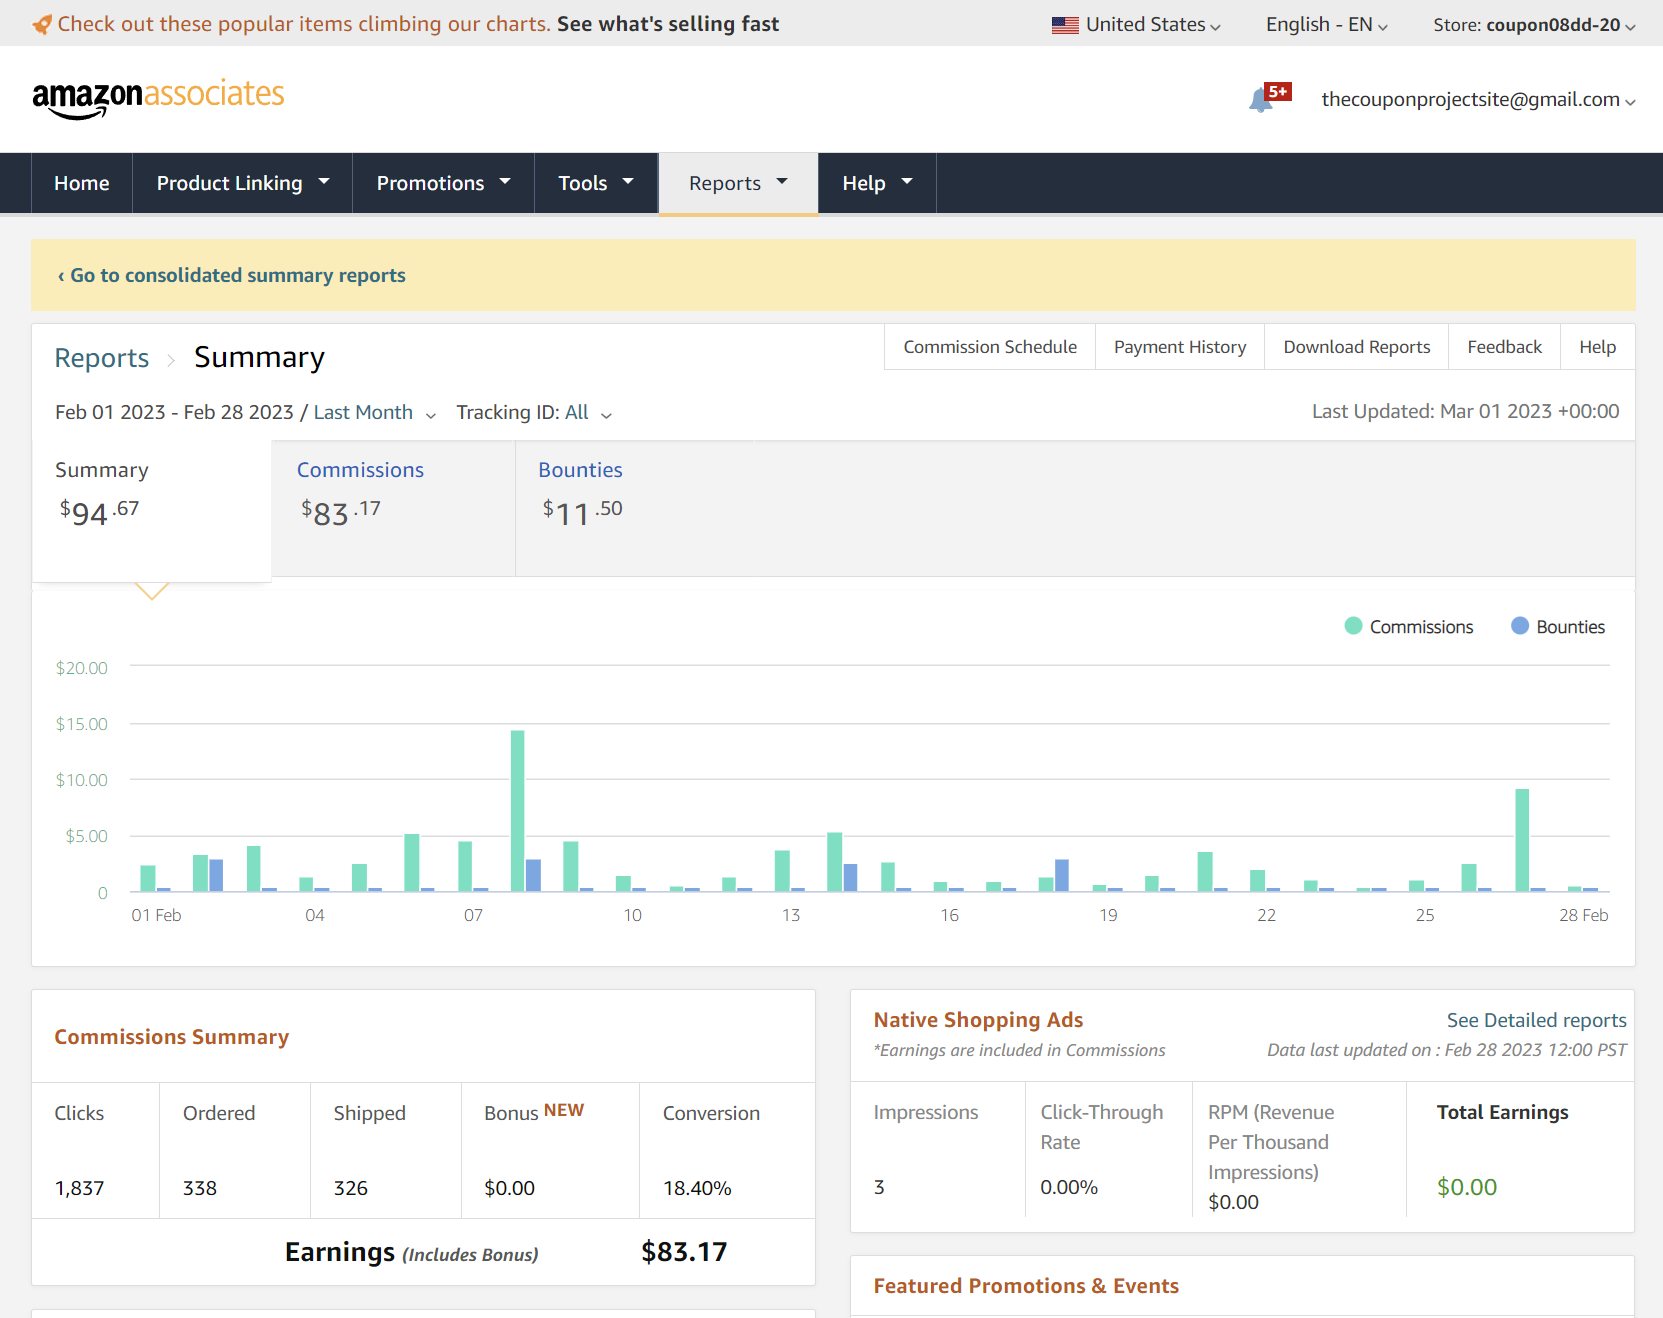Open the United States country dropdown
1663x1318 pixels.
(1136, 25)
